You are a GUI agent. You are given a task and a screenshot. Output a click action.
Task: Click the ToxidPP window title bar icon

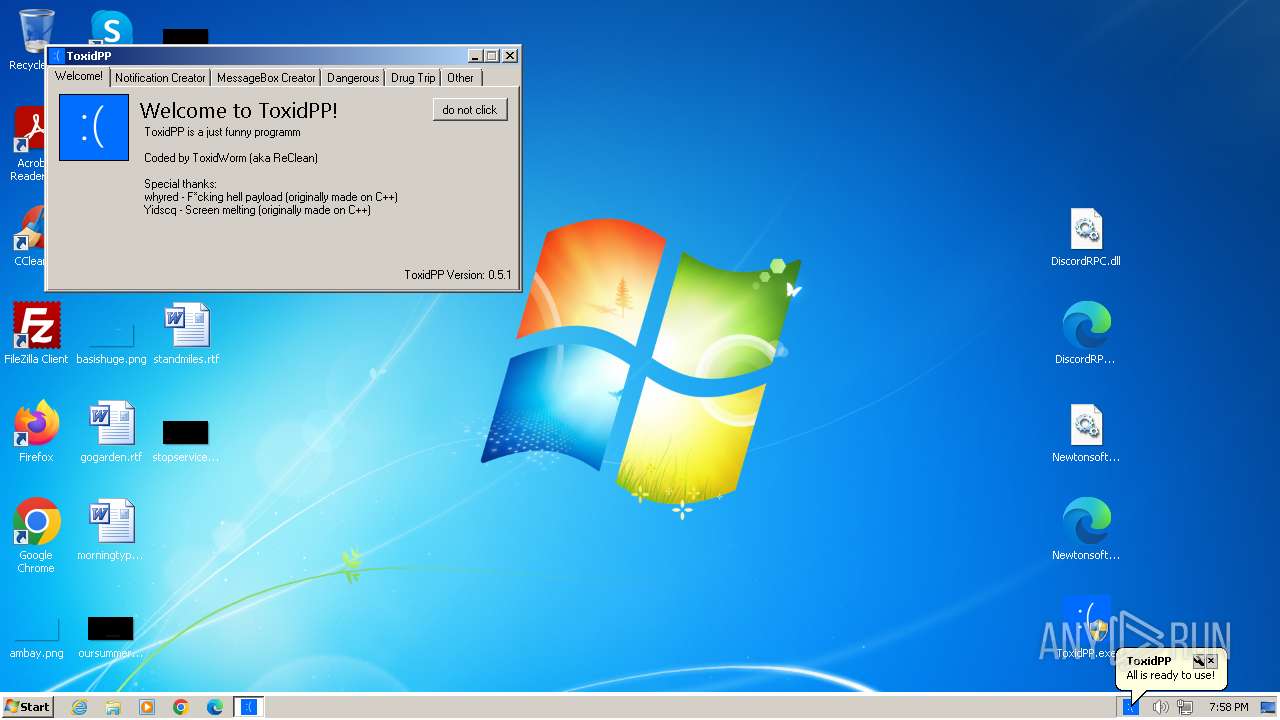pos(57,56)
